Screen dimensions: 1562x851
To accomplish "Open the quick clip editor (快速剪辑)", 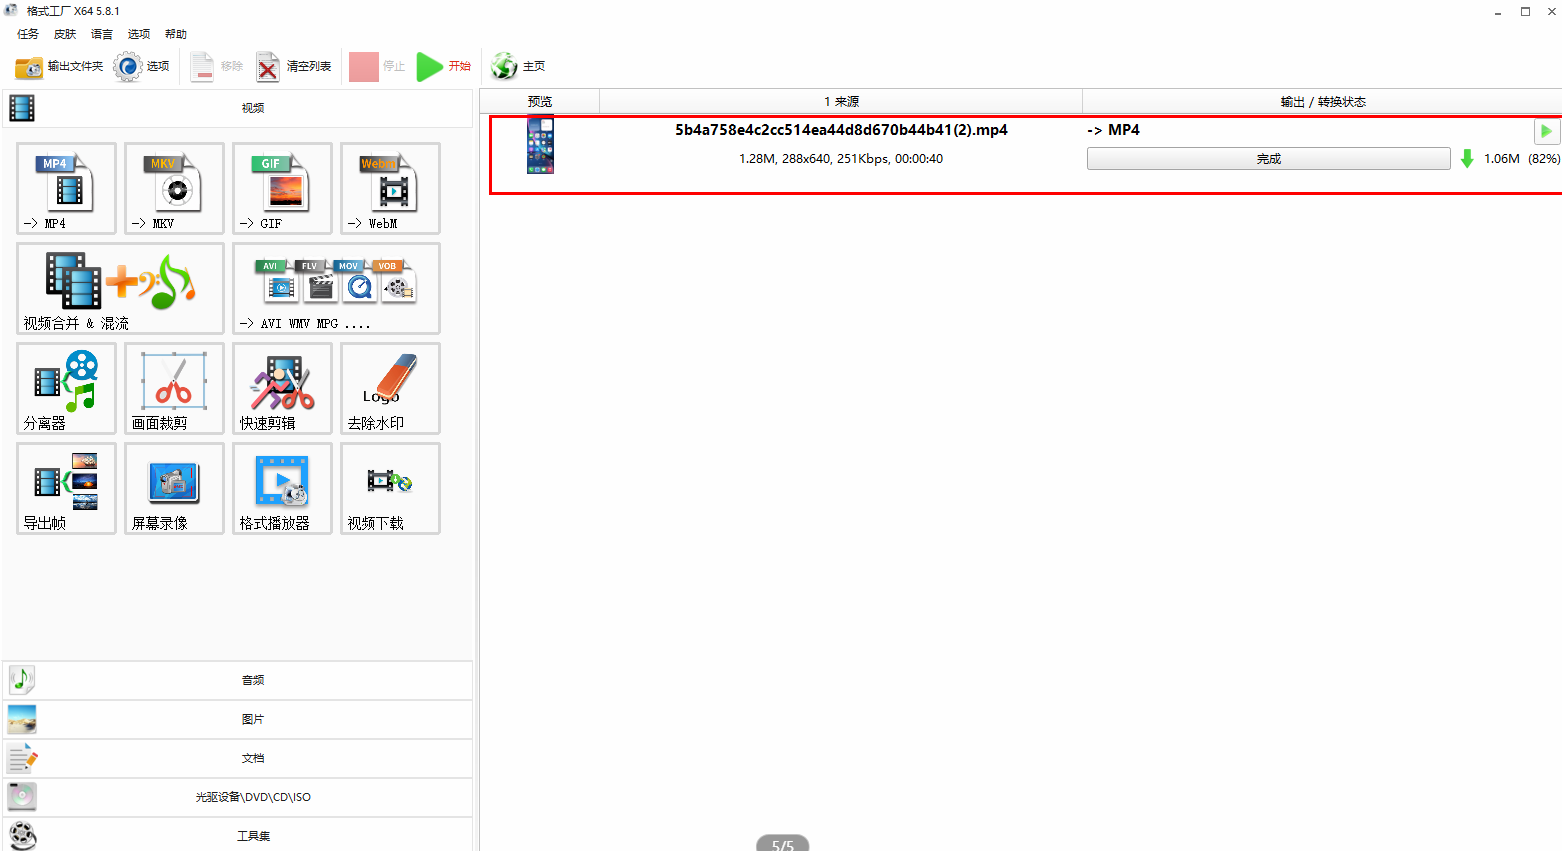I will click(x=282, y=388).
